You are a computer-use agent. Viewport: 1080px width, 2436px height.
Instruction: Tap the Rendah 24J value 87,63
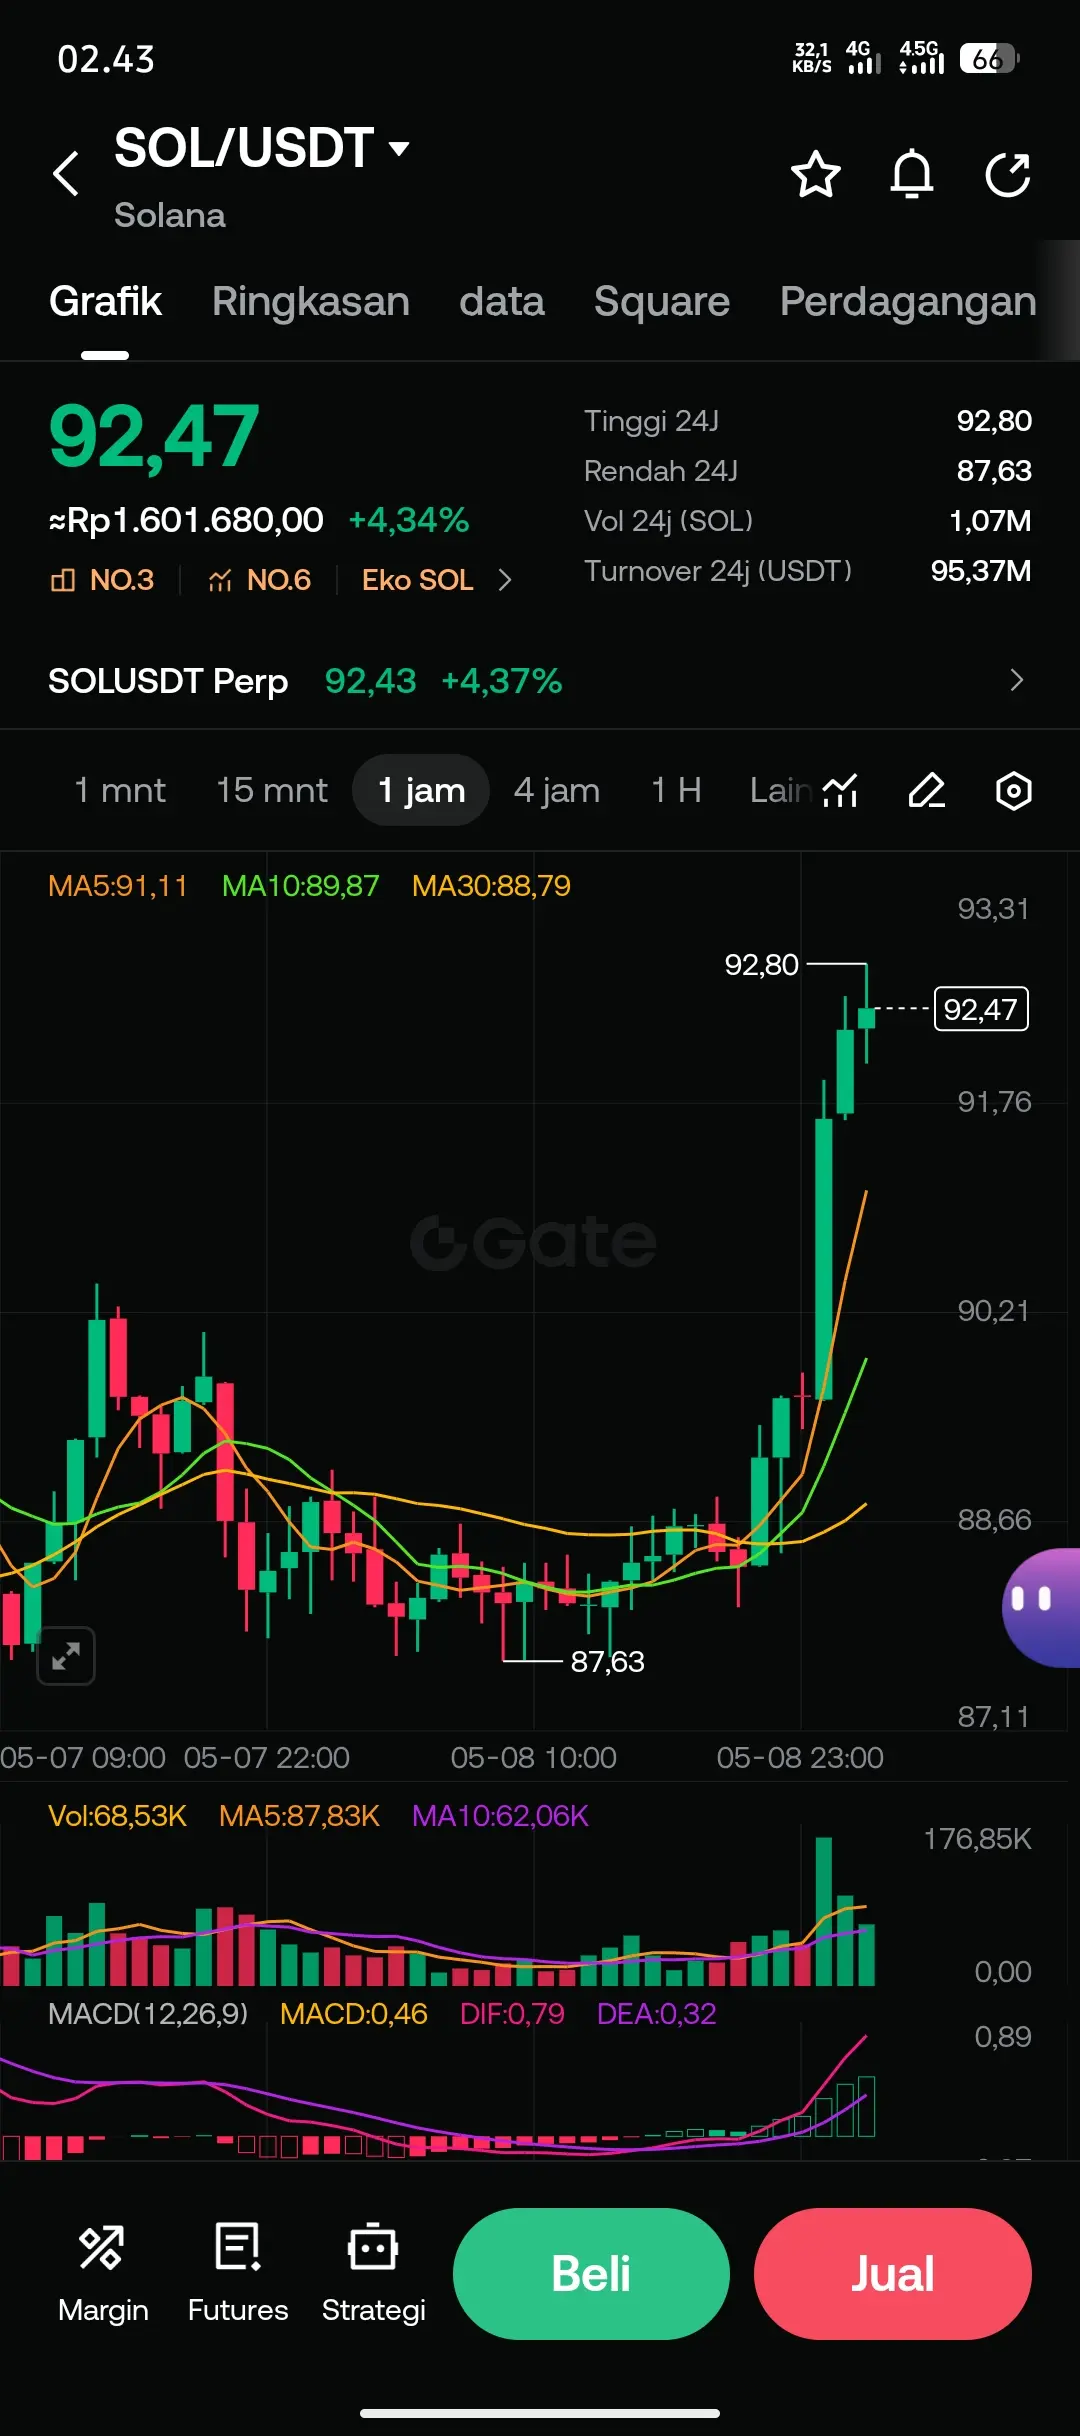point(994,471)
